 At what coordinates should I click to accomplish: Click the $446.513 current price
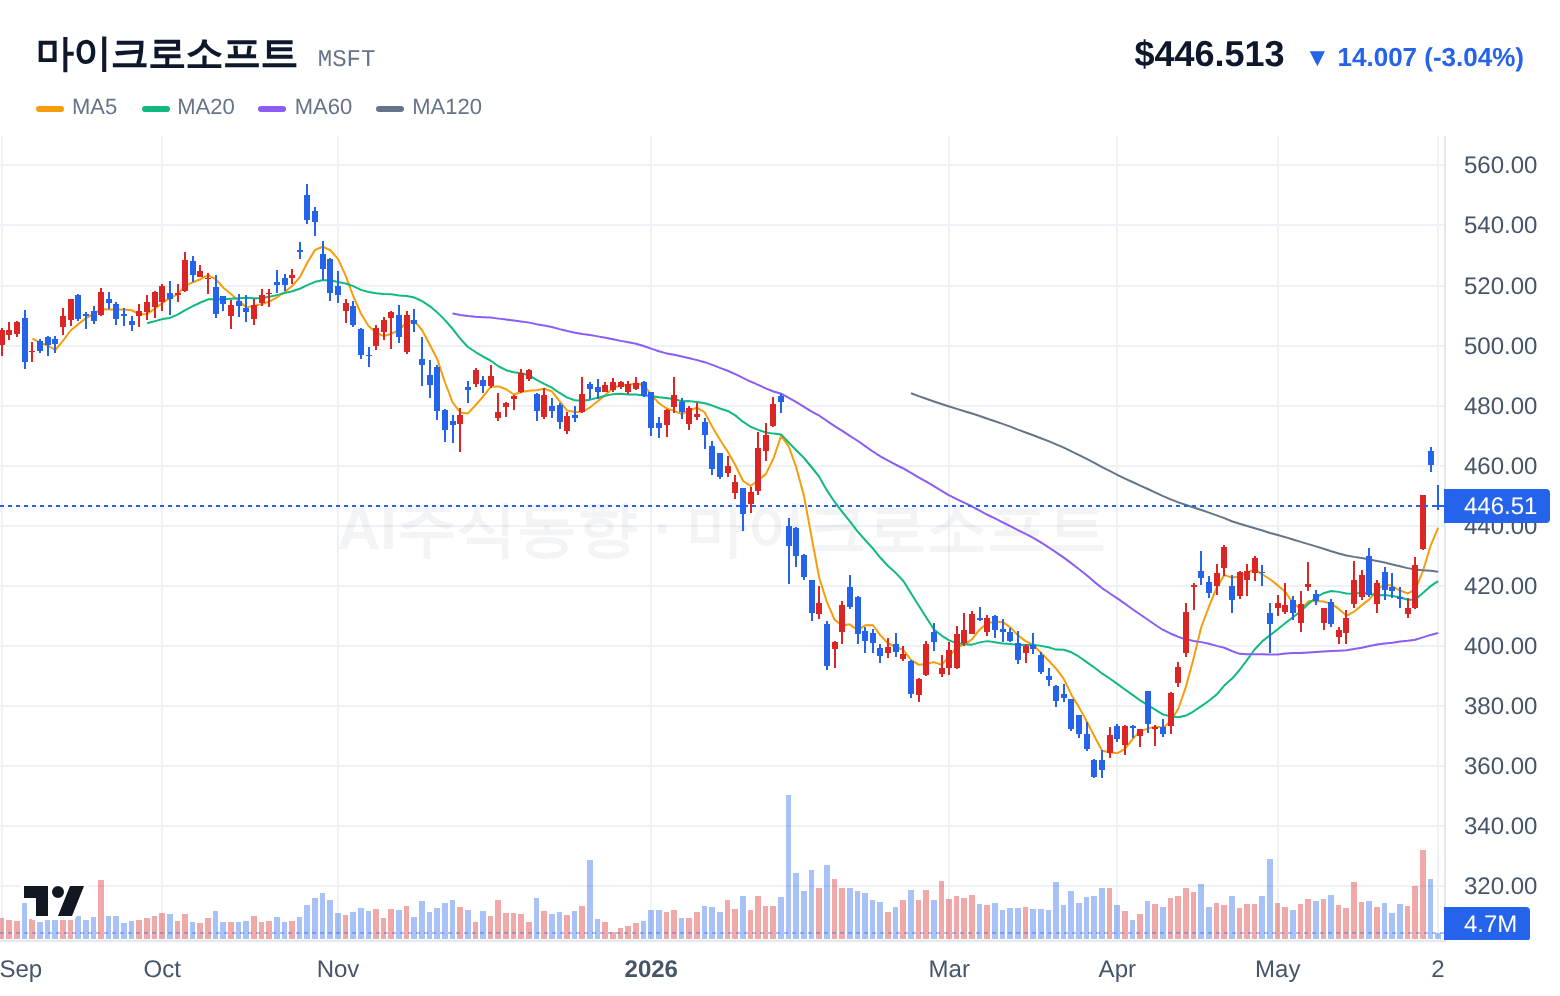pyautogui.click(x=1209, y=55)
